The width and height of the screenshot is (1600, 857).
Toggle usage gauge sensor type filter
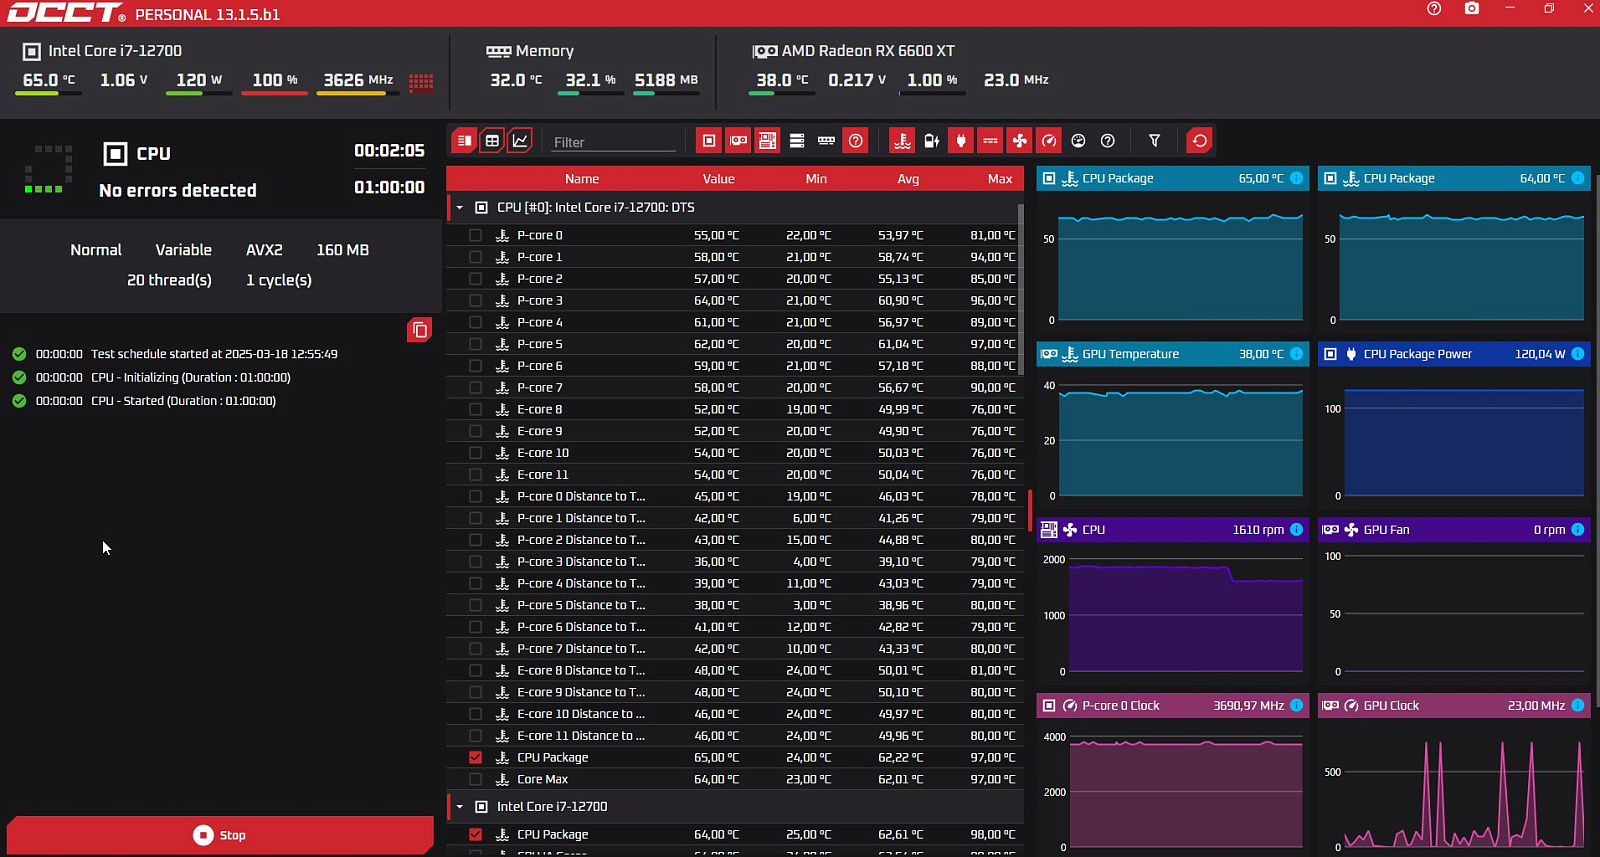coord(1078,141)
